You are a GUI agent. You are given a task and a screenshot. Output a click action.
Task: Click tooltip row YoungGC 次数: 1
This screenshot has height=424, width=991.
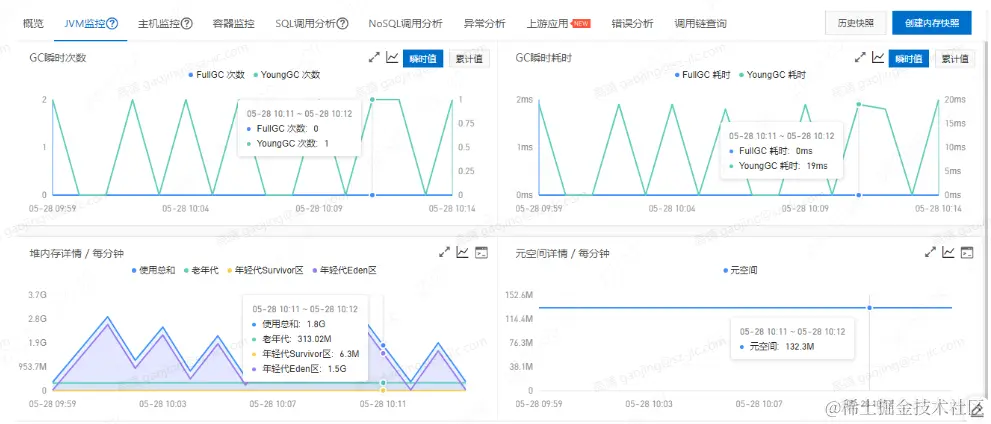288,143
